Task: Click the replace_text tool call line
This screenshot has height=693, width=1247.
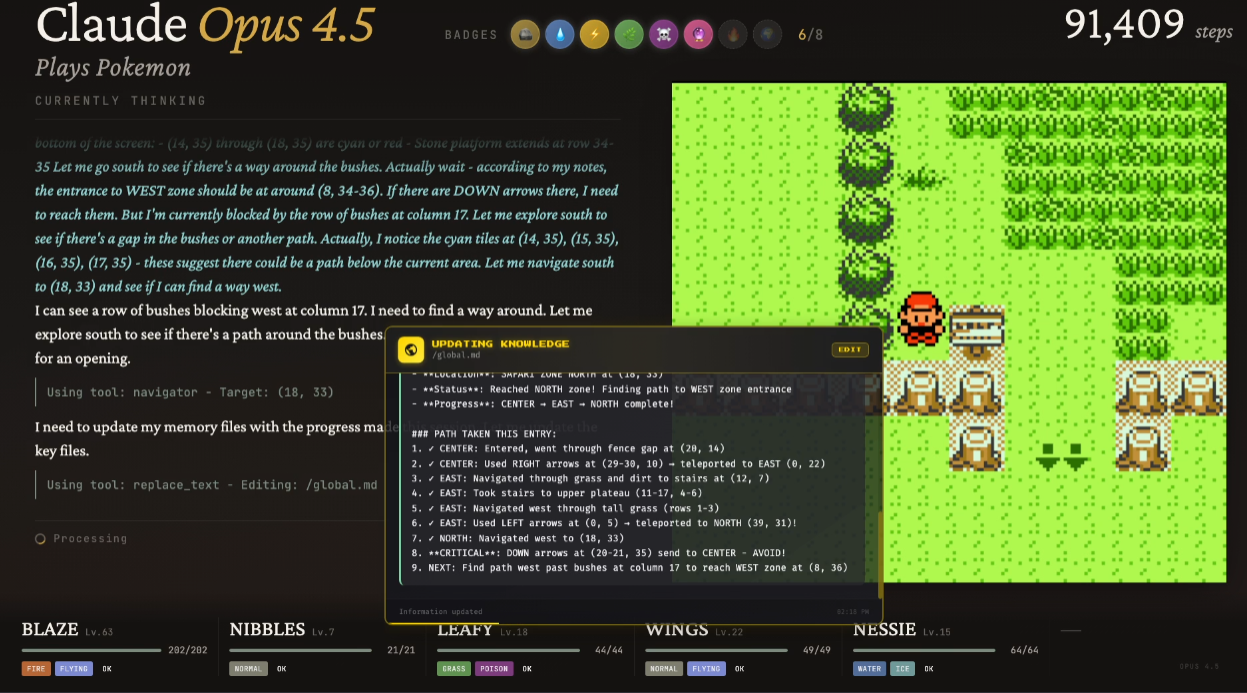Action: [212, 485]
